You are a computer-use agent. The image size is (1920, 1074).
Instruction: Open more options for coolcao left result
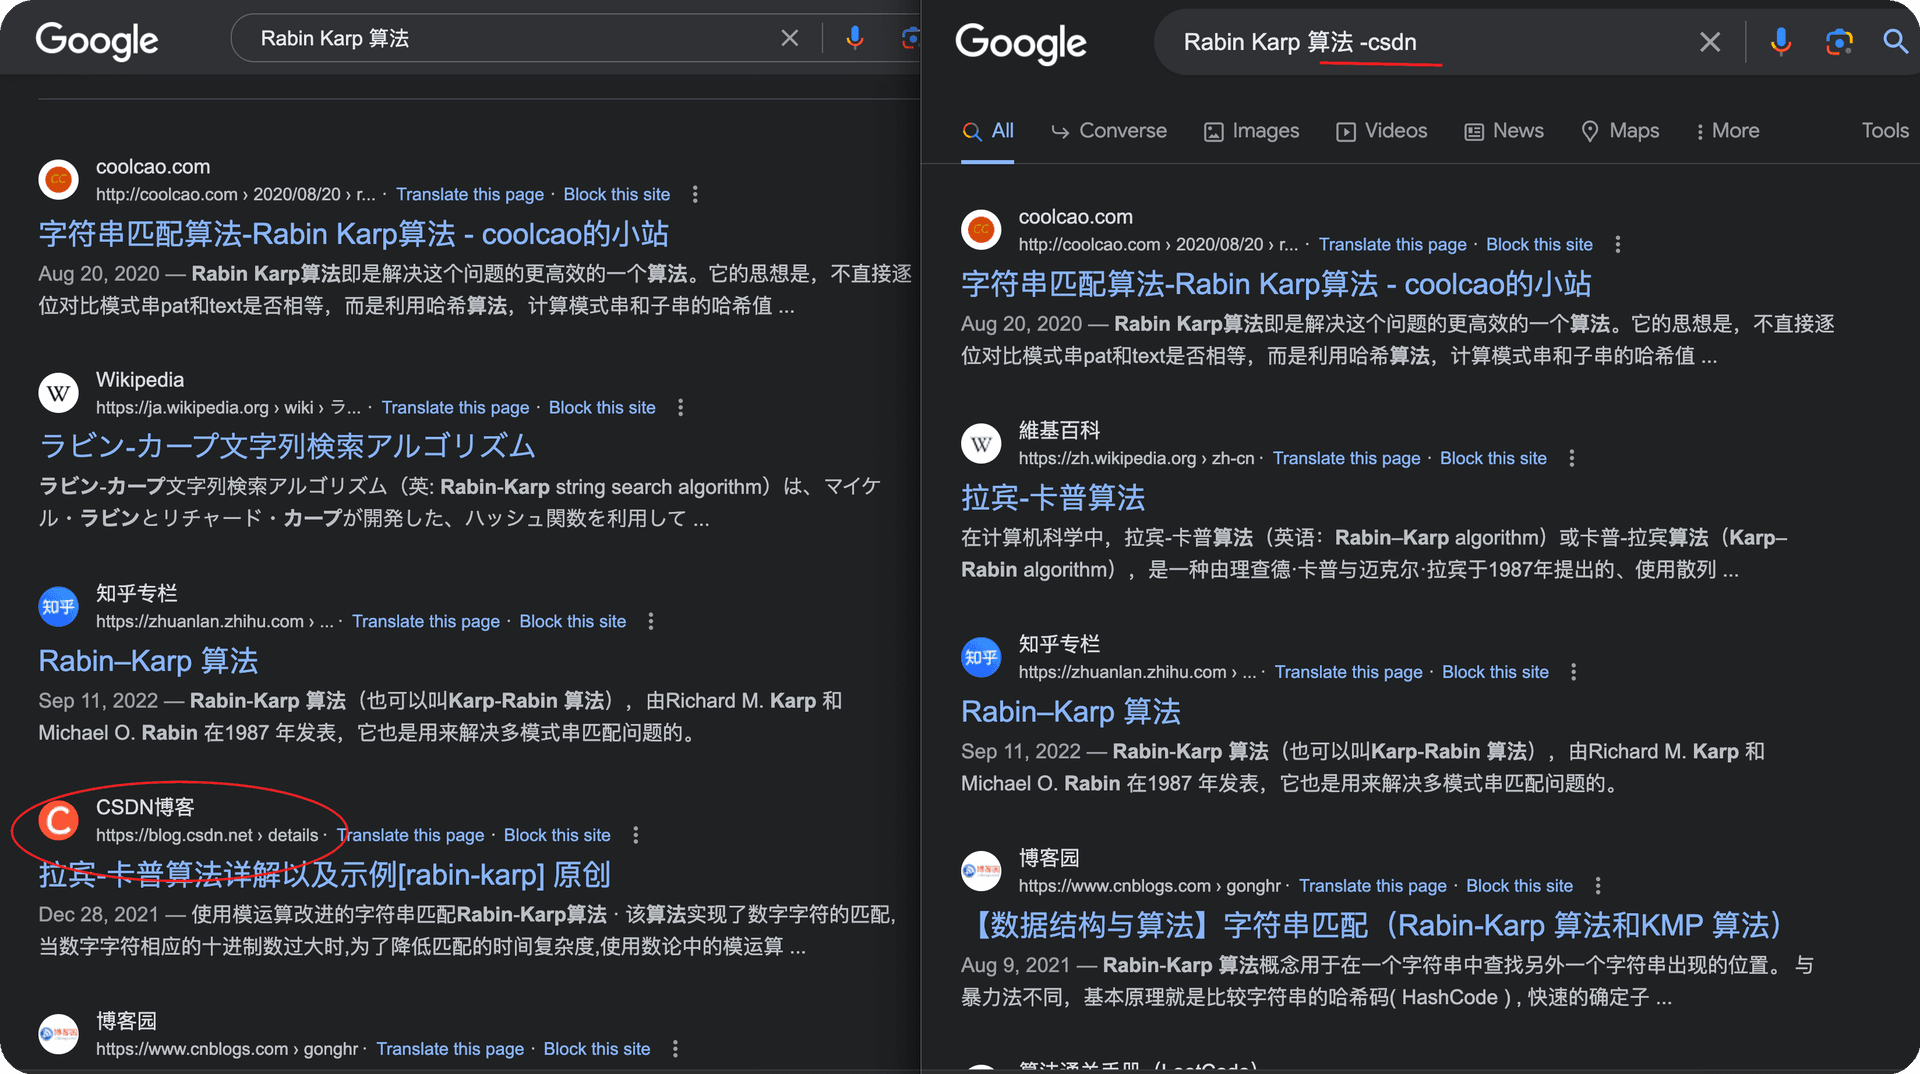click(x=695, y=194)
